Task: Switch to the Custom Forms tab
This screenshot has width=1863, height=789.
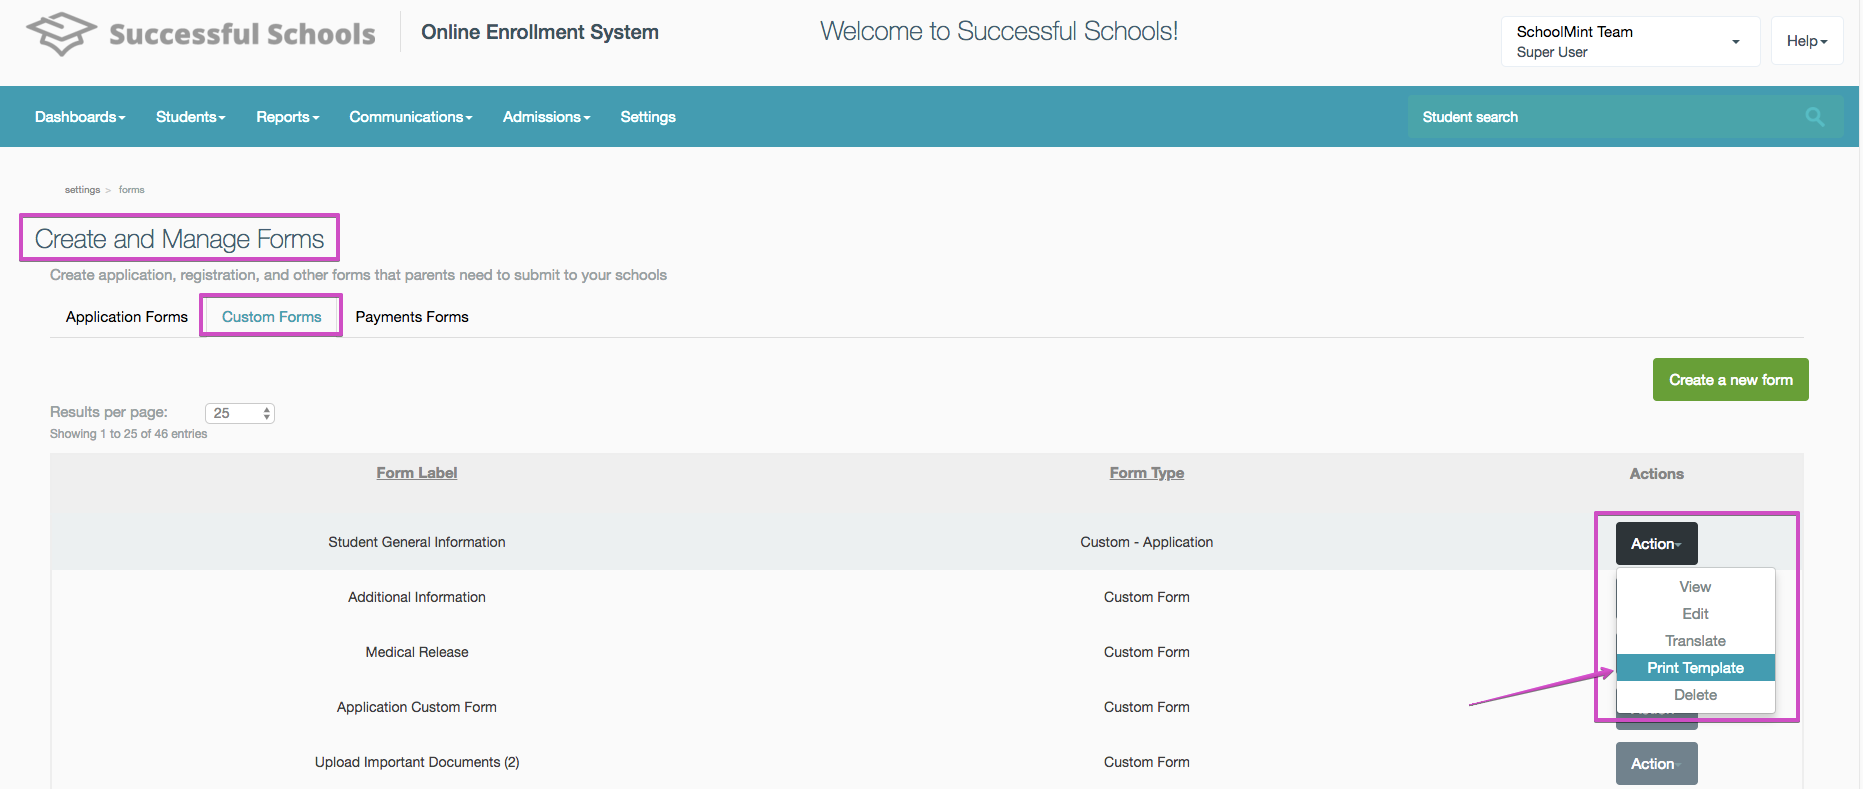Action: 272,317
